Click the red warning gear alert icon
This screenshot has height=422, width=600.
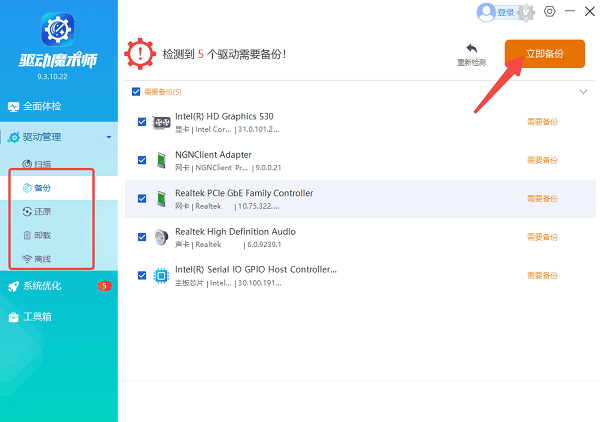(x=140, y=54)
